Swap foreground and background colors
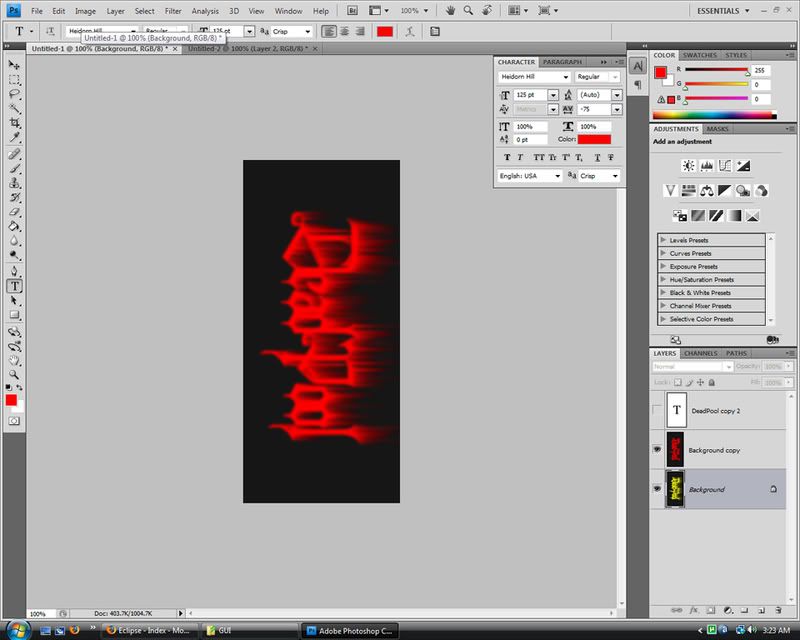 [x=19, y=388]
